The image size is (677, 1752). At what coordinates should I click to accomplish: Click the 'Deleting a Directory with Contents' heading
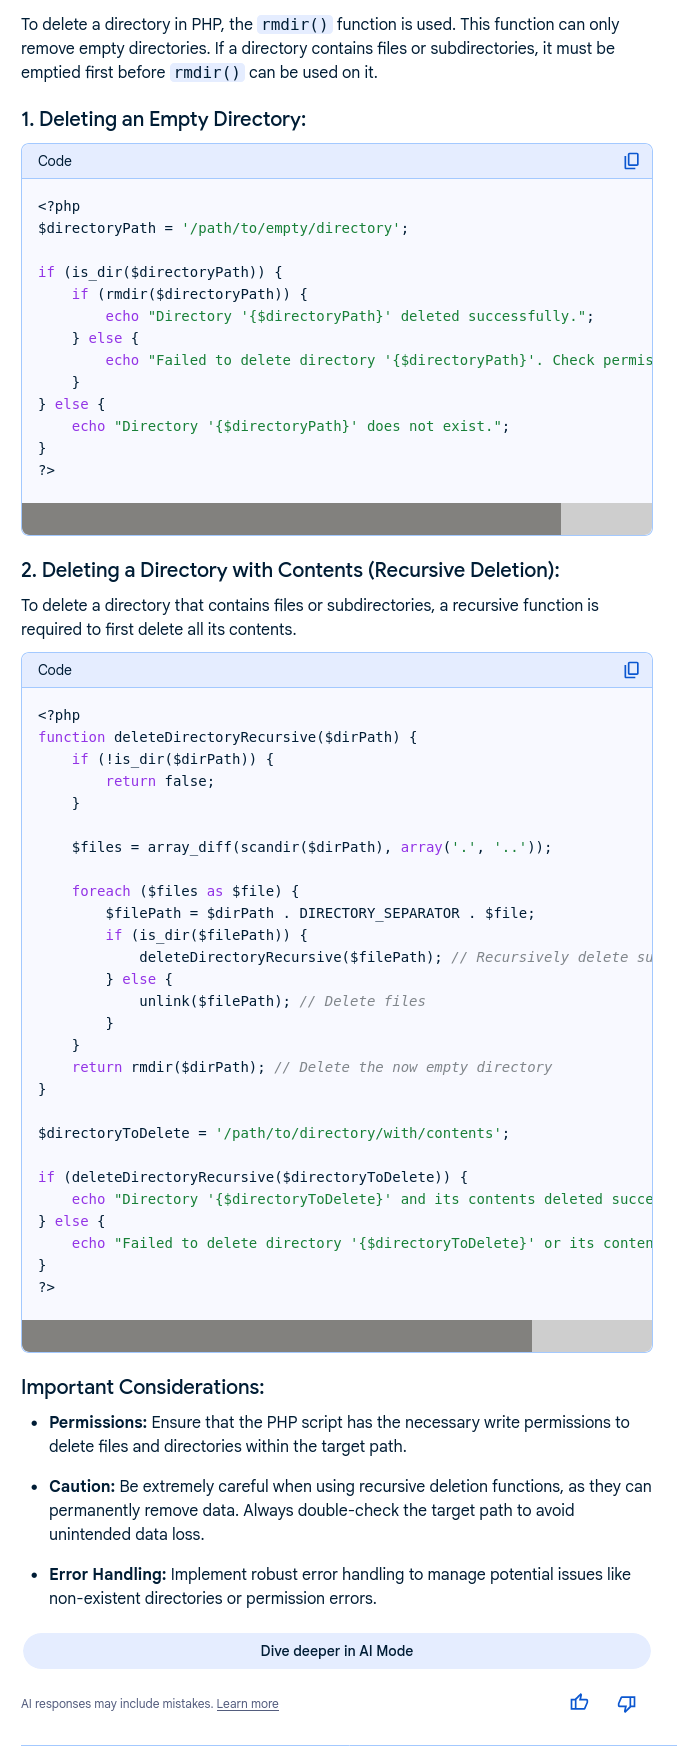tap(290, 570)
